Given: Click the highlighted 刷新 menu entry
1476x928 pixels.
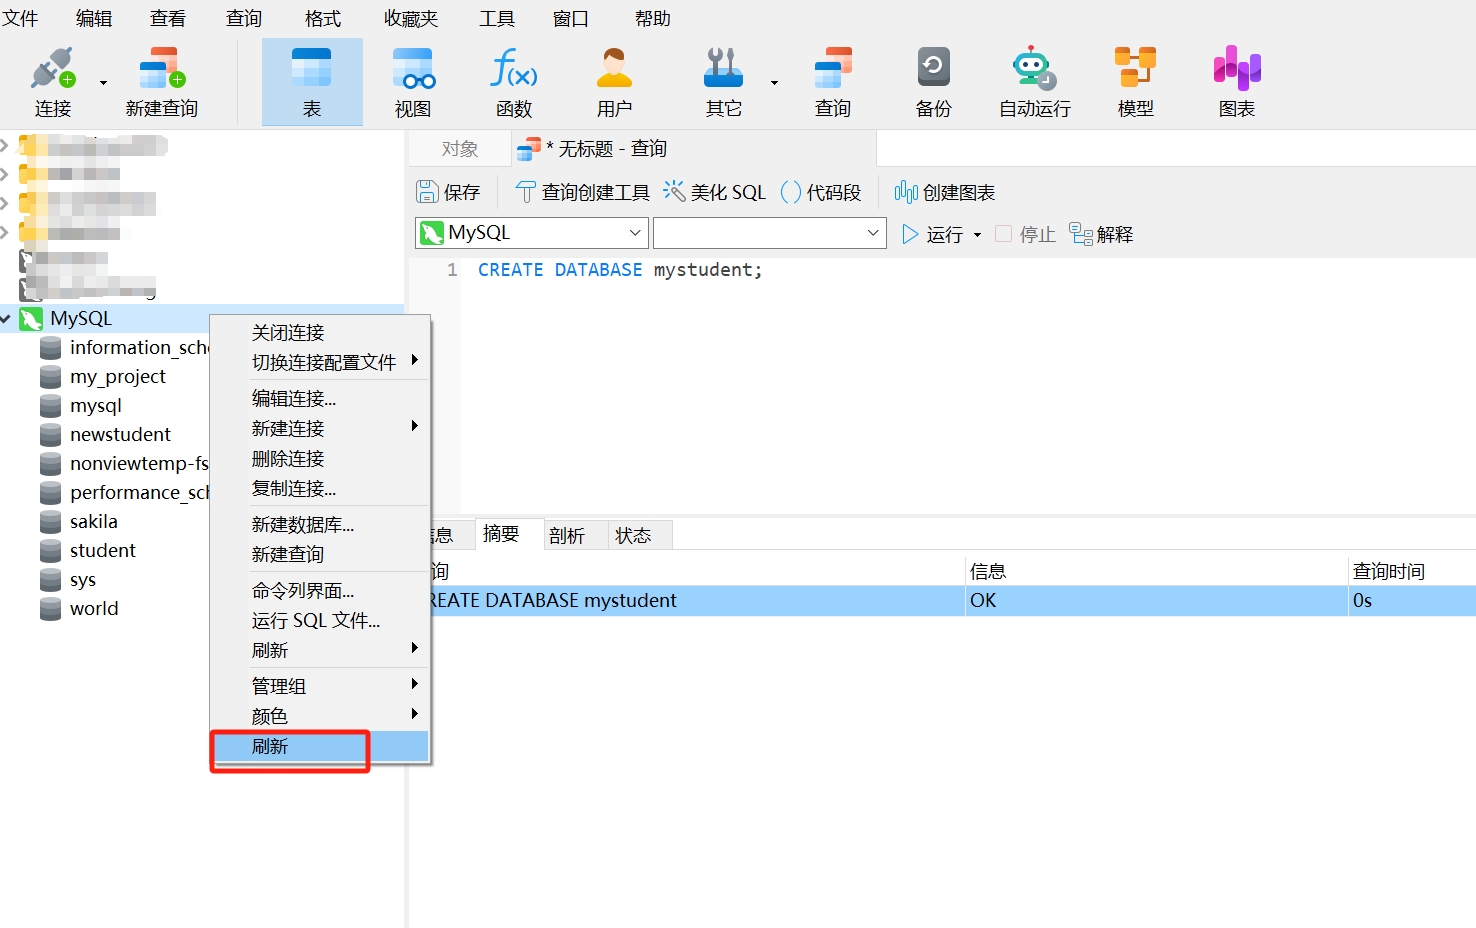Looking at the screenshot, I should tap(320, 746).
